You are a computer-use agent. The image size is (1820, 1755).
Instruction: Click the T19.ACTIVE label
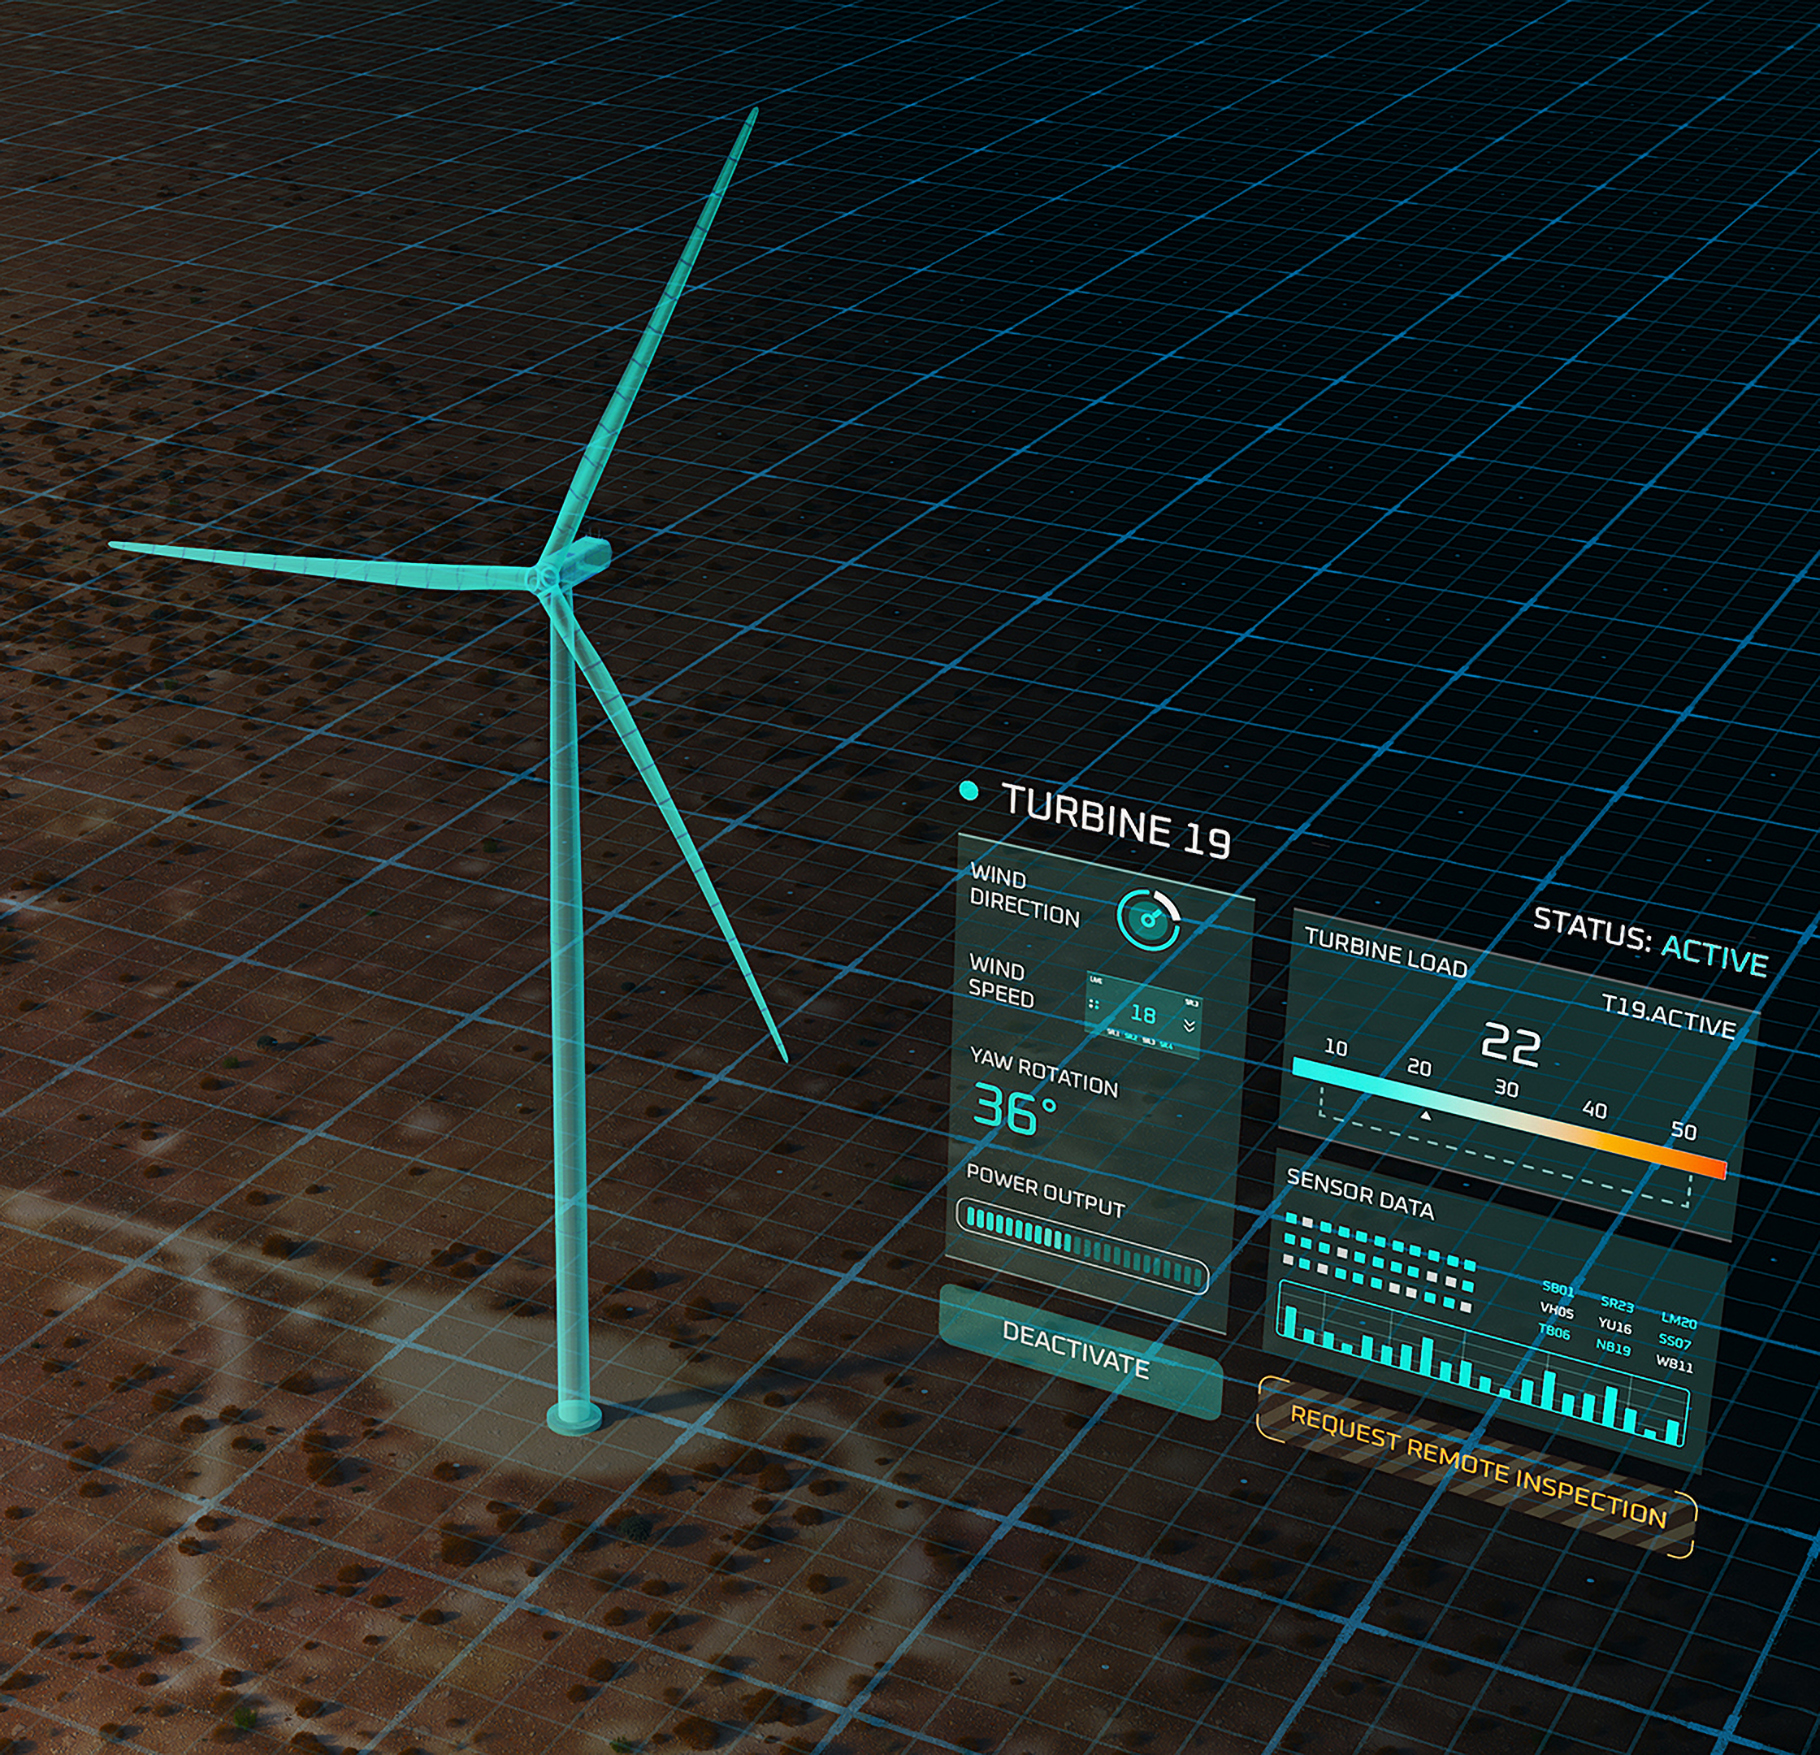(x=1668, y=1017)
